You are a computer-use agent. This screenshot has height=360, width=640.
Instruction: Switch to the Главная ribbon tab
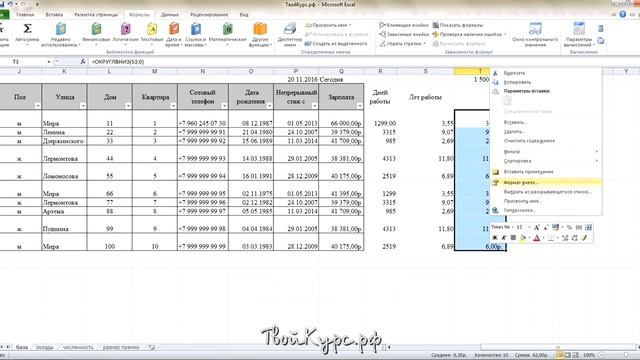point(25,15)
